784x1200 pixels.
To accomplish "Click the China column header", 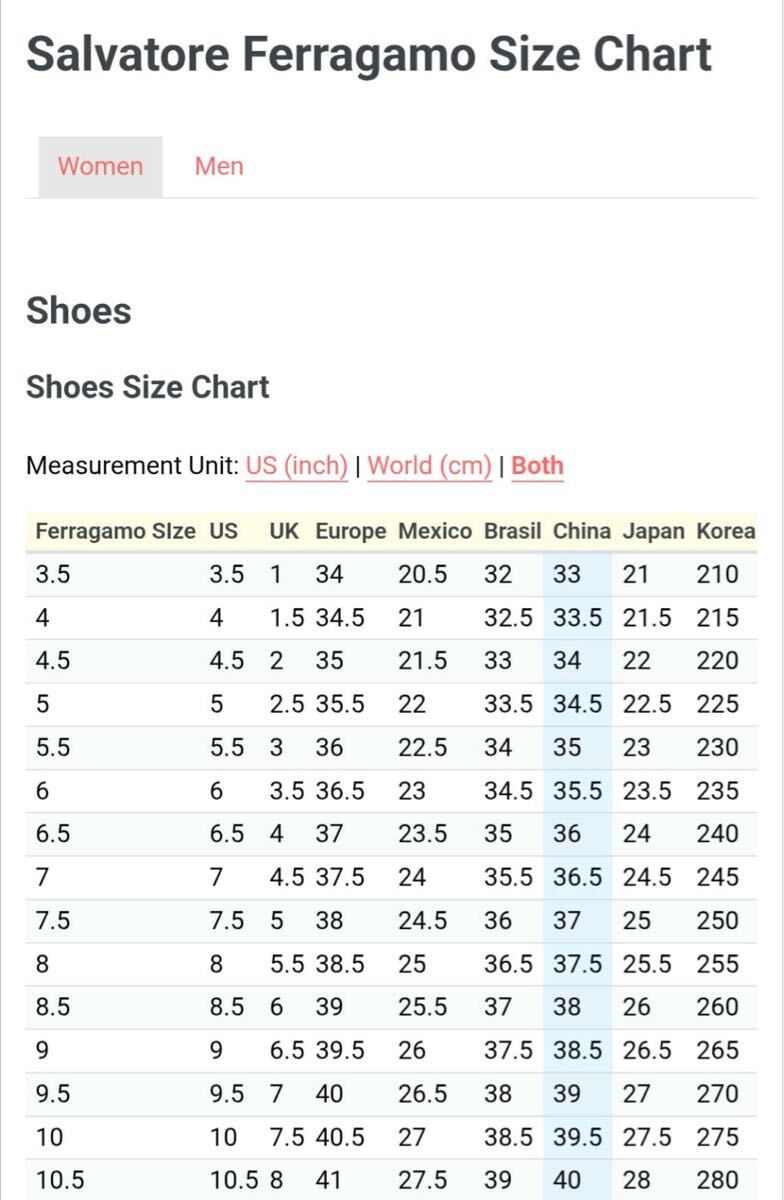I will (581, 531).
